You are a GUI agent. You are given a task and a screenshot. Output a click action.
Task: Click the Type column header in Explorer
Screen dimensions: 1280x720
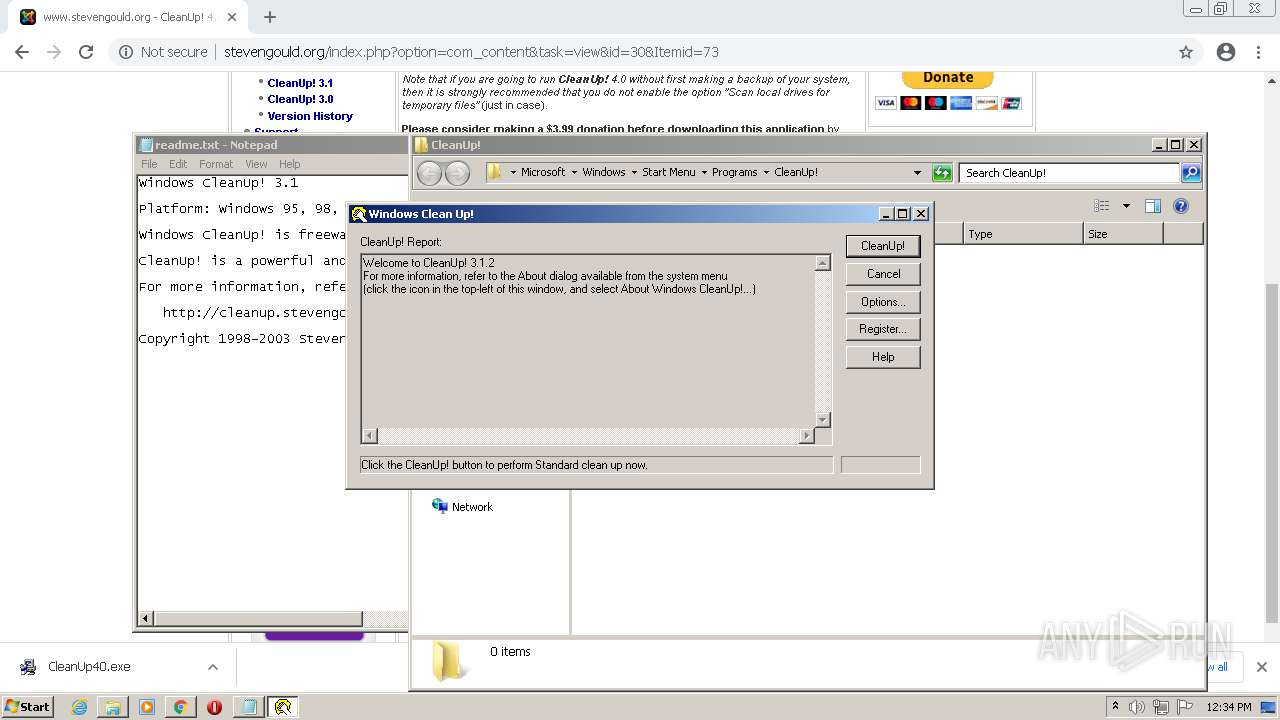[1024, 234]
